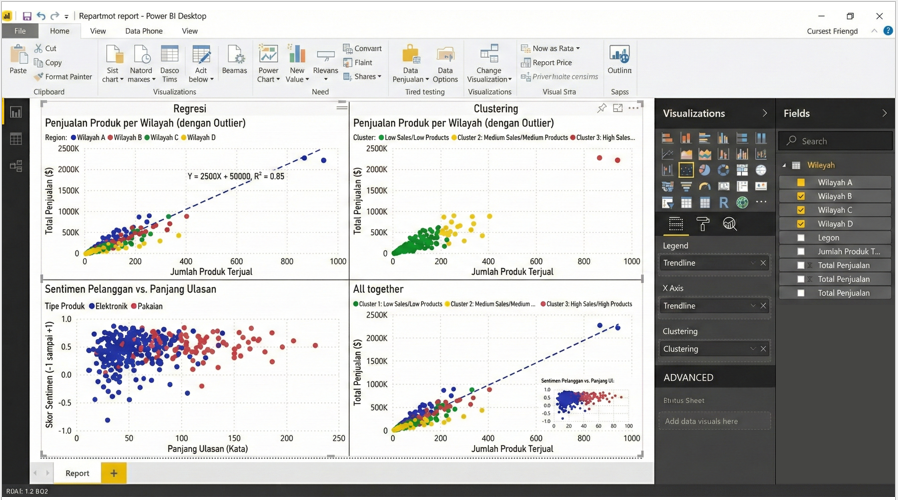Open the Analytics magnifier tab

730,224
